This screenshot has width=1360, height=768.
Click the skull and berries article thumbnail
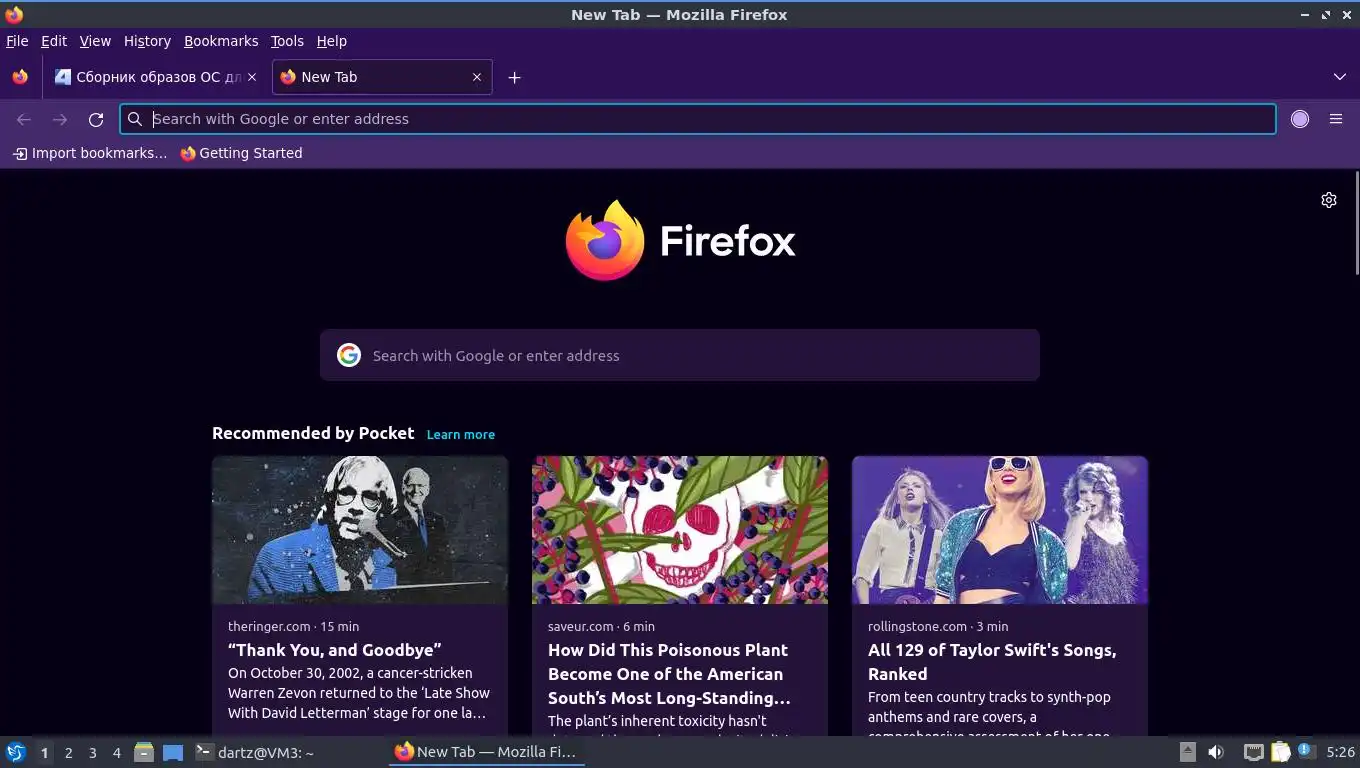[680, 530]
